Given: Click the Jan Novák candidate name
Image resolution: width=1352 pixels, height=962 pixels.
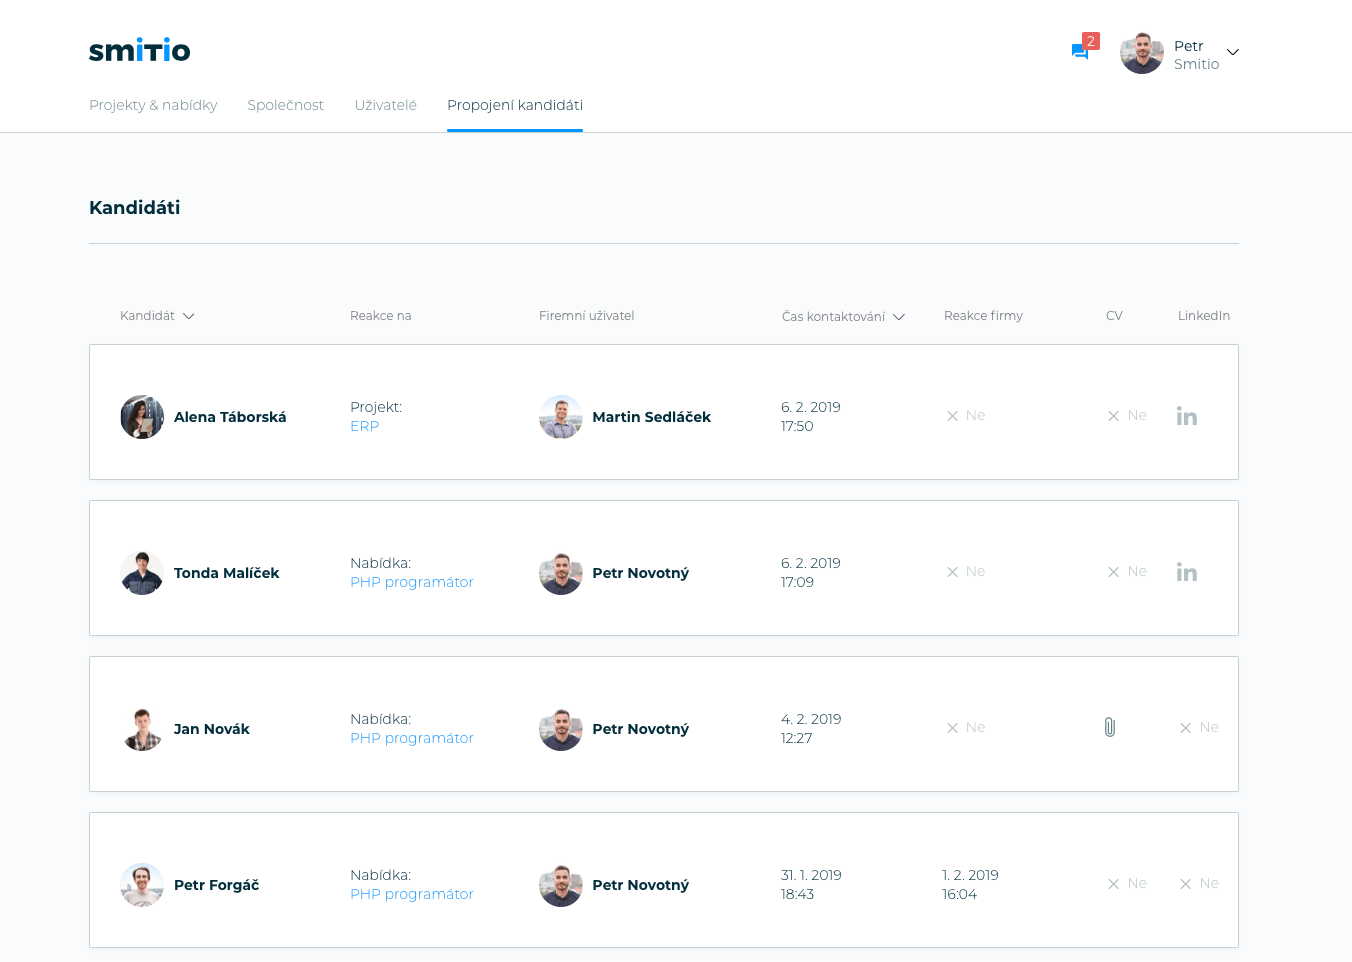Looking at the screenshot, I should click(x=211, y=729).
